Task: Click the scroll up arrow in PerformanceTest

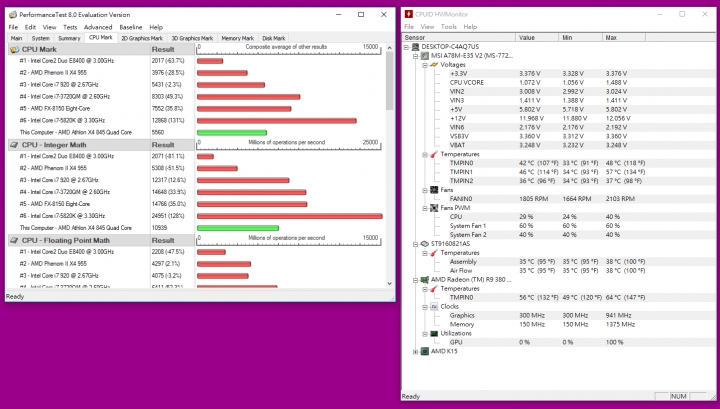Action: pos(389,48)
